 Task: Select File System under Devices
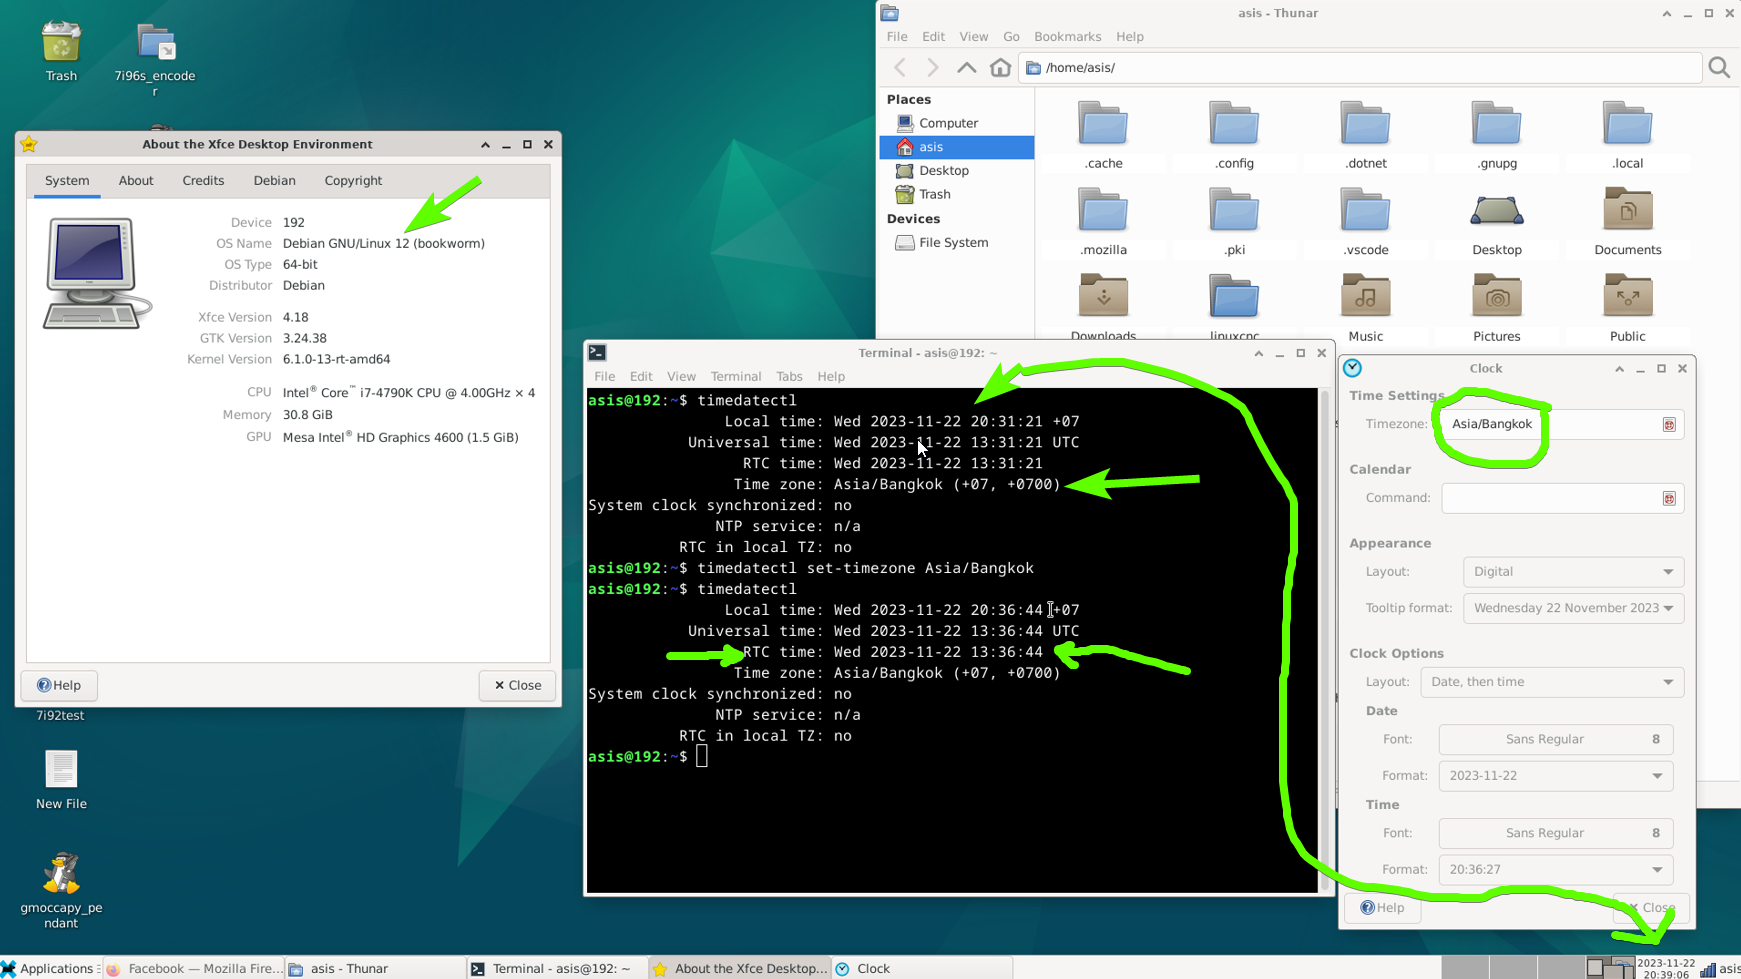[x=956, y=242]
